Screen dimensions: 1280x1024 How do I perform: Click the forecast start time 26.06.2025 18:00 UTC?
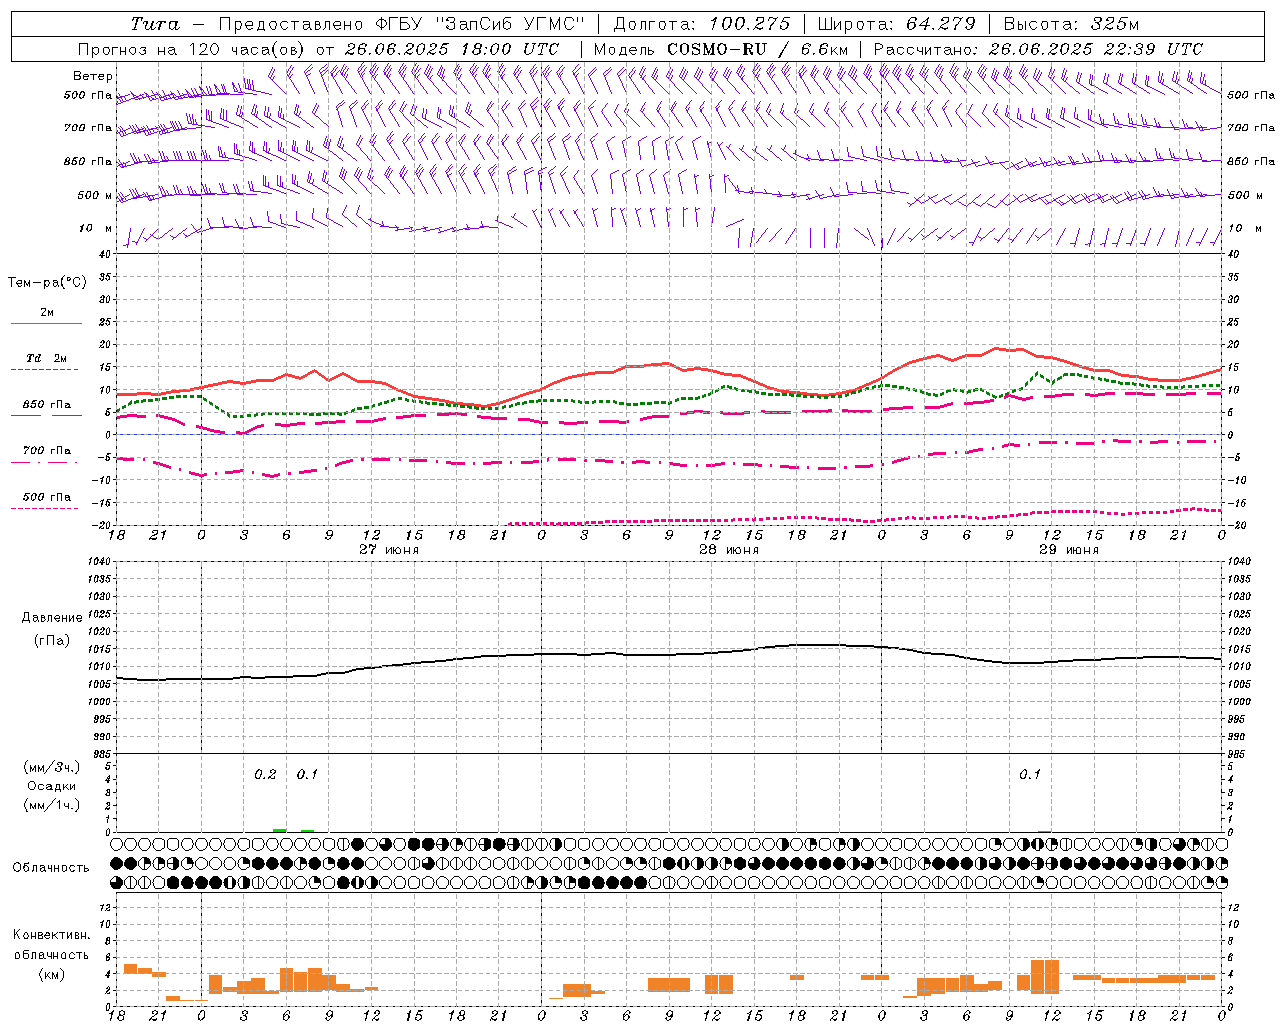pos(452,49)
